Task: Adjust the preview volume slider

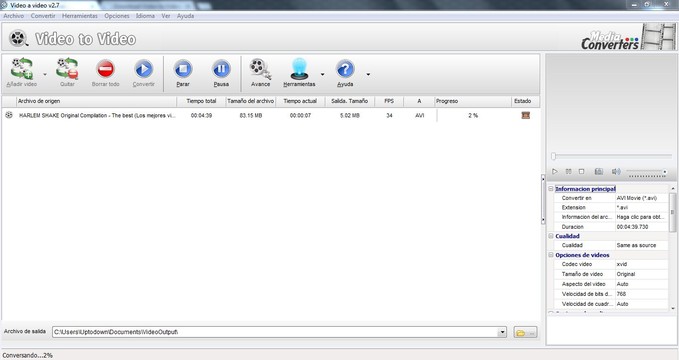Action: (647, 172)
